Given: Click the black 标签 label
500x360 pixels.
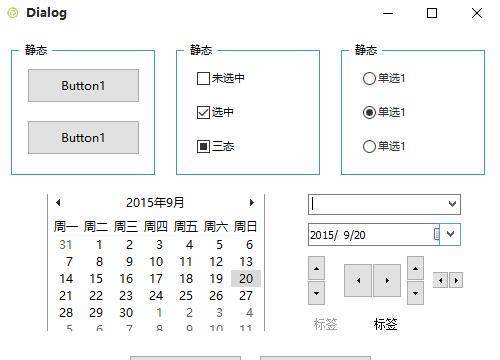Looking at the screenshot, I should [385, 324].
